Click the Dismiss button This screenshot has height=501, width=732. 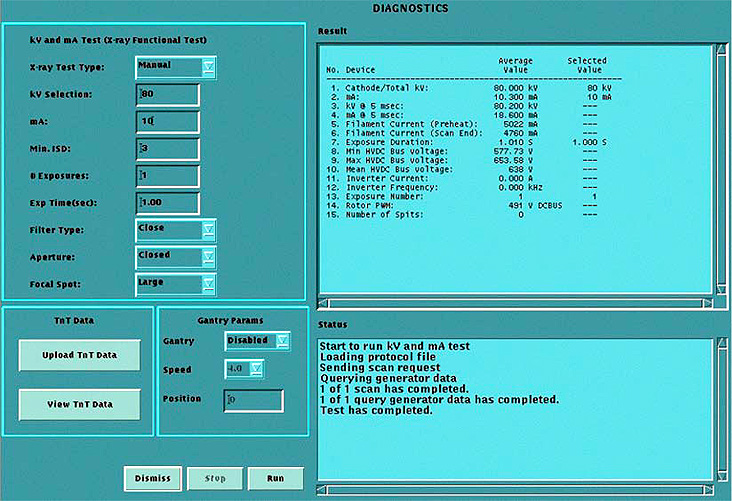[153, 478]
